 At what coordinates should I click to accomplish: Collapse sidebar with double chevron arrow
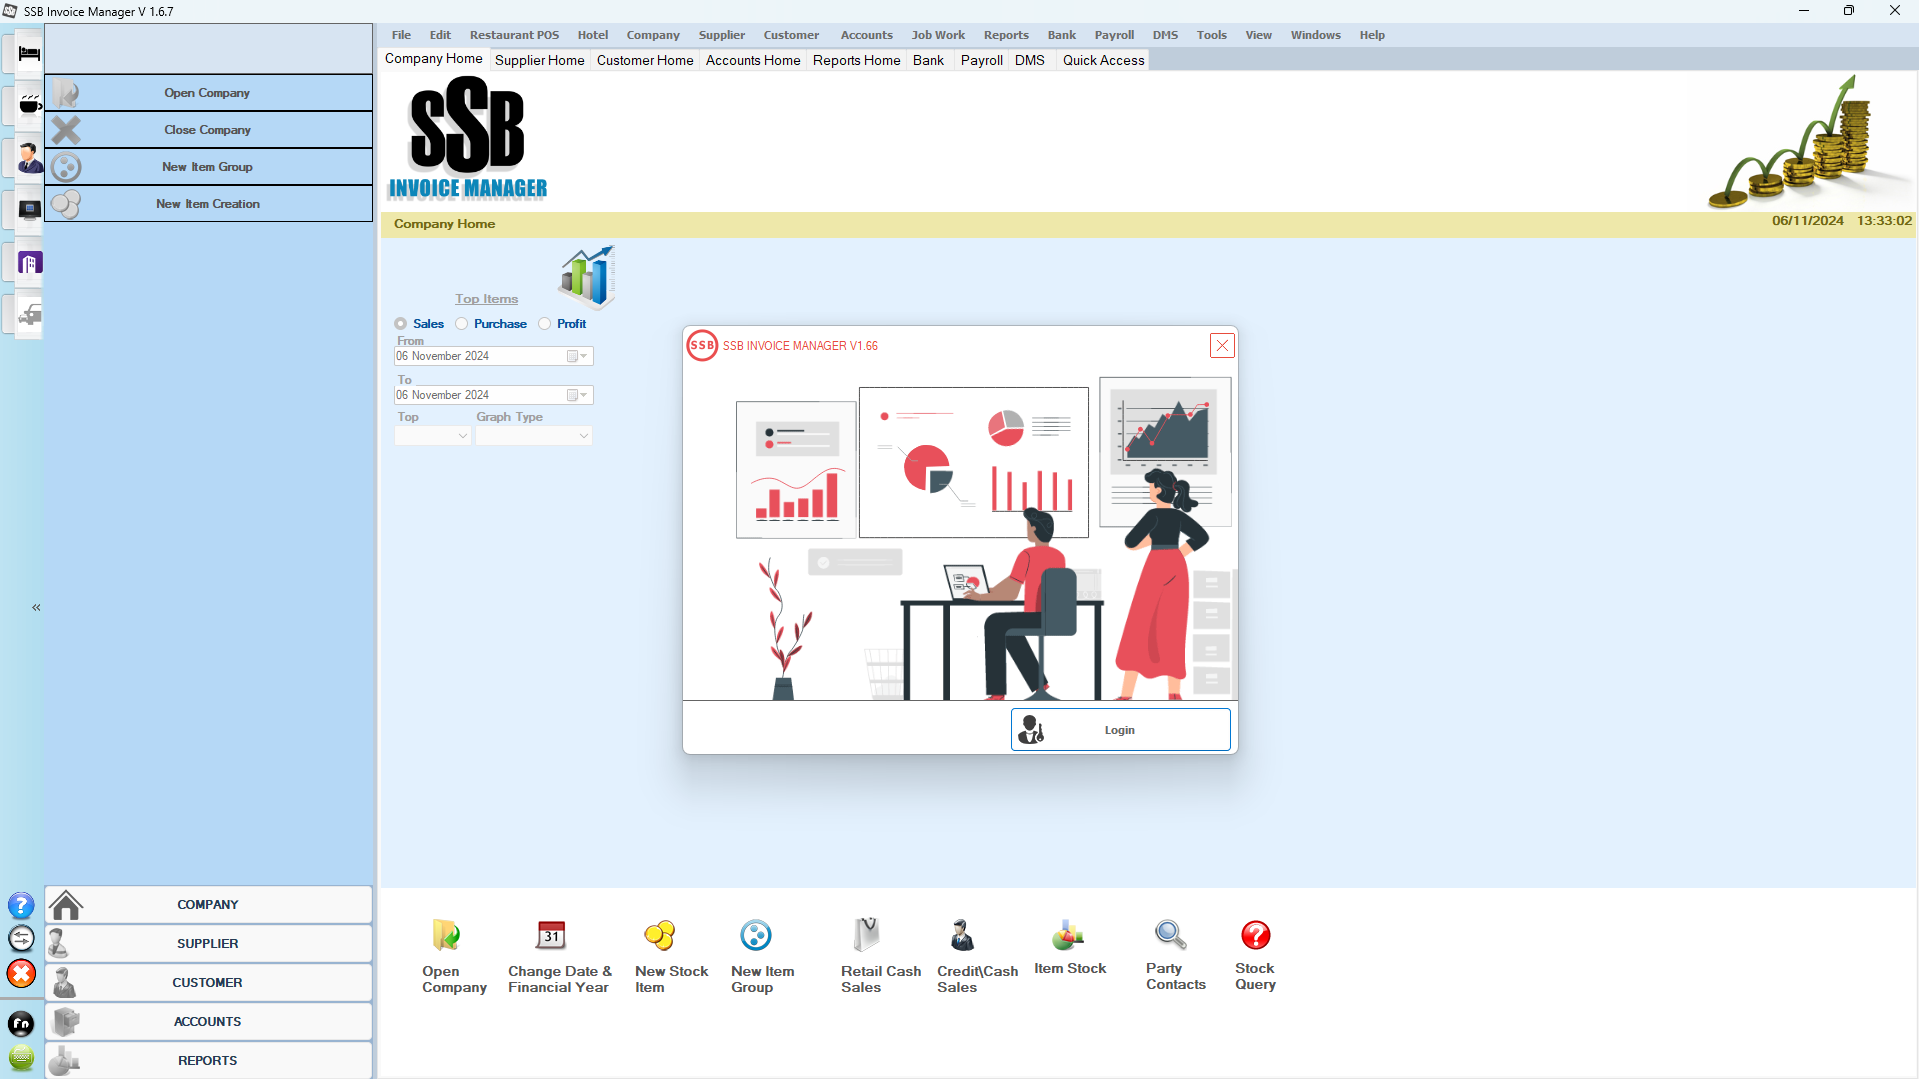pos(36,607)
